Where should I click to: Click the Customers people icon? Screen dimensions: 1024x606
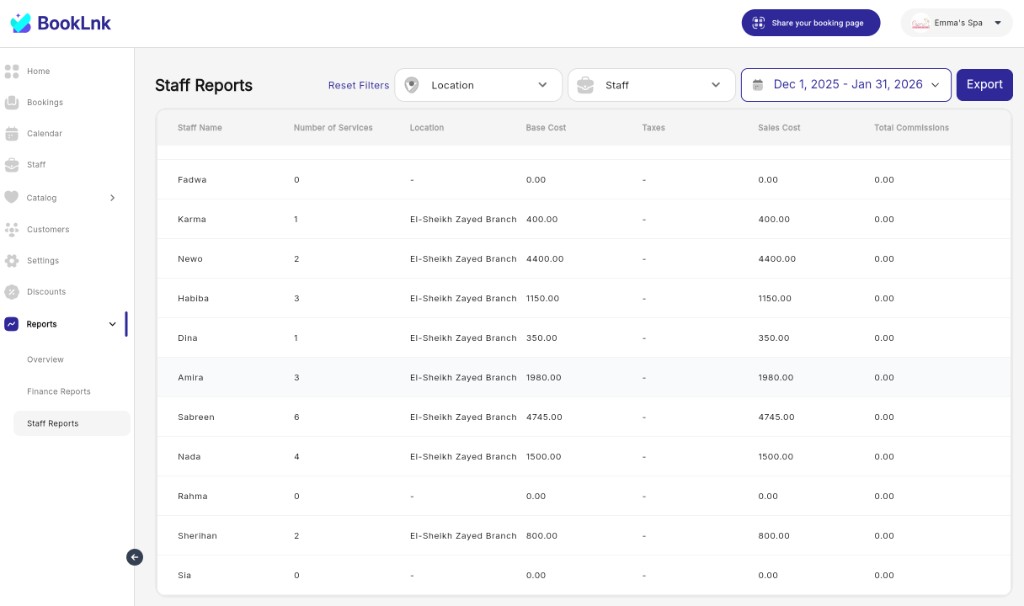[x=12, y=229]
